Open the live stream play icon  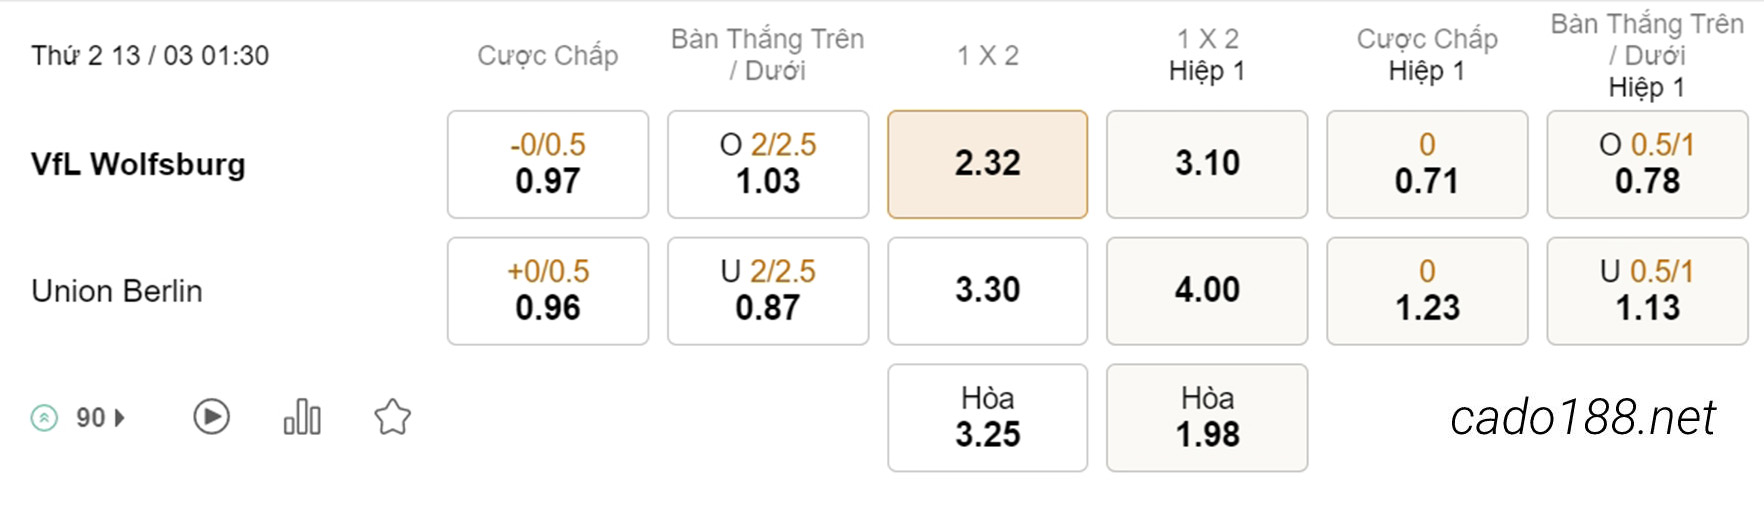point(211,417)
